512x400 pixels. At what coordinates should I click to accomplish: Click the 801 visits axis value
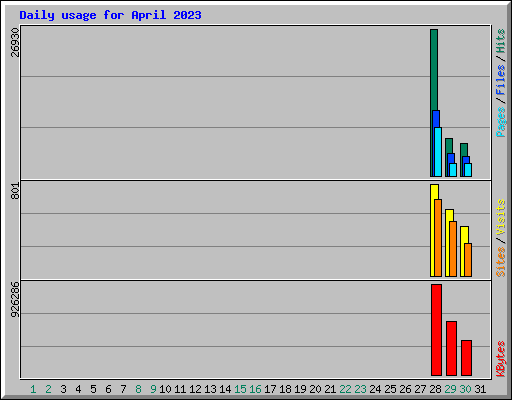15,191
